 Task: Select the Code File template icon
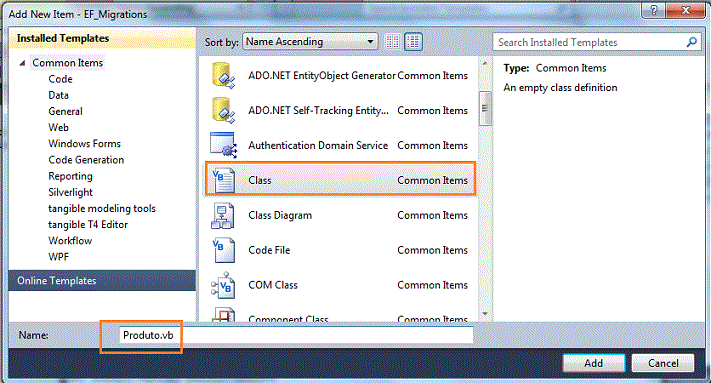pyautogui.click(x=223, y=250)
